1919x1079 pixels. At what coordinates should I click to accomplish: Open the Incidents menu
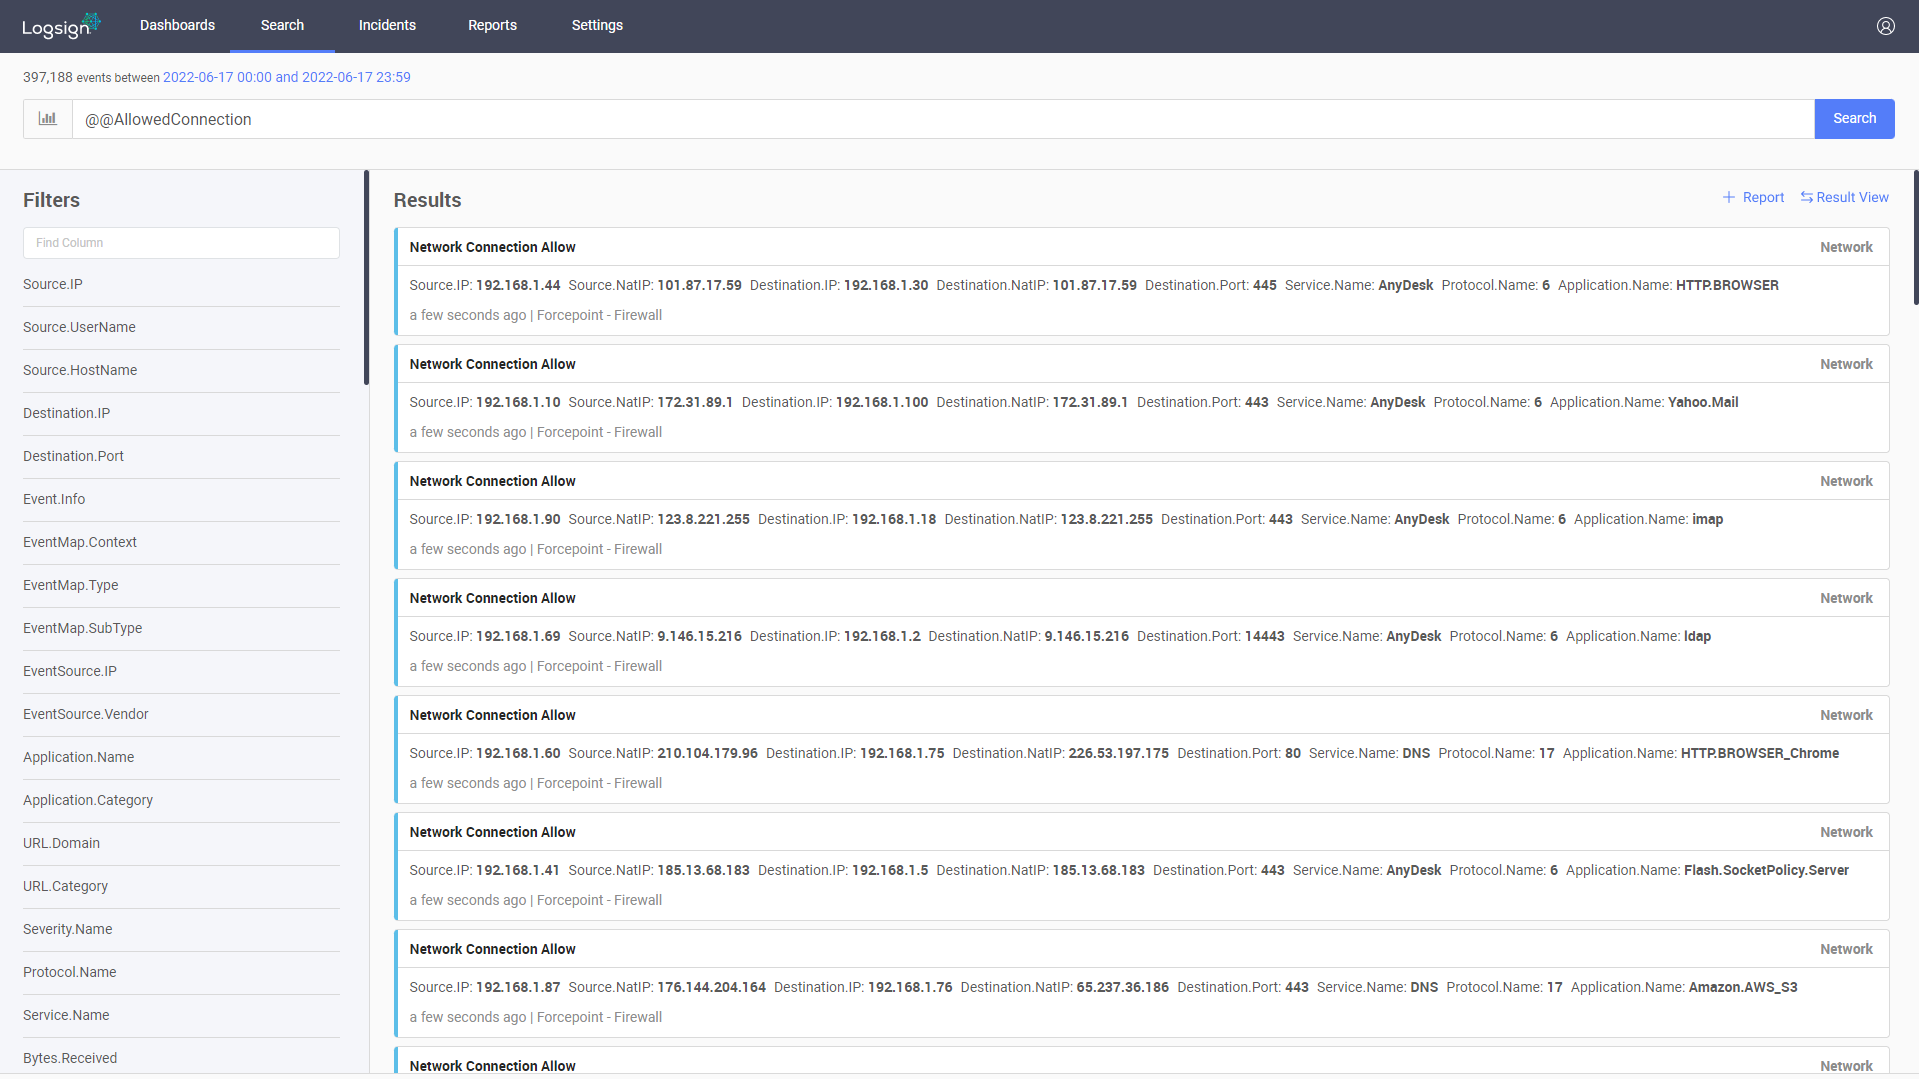click(x=387, y=25)
